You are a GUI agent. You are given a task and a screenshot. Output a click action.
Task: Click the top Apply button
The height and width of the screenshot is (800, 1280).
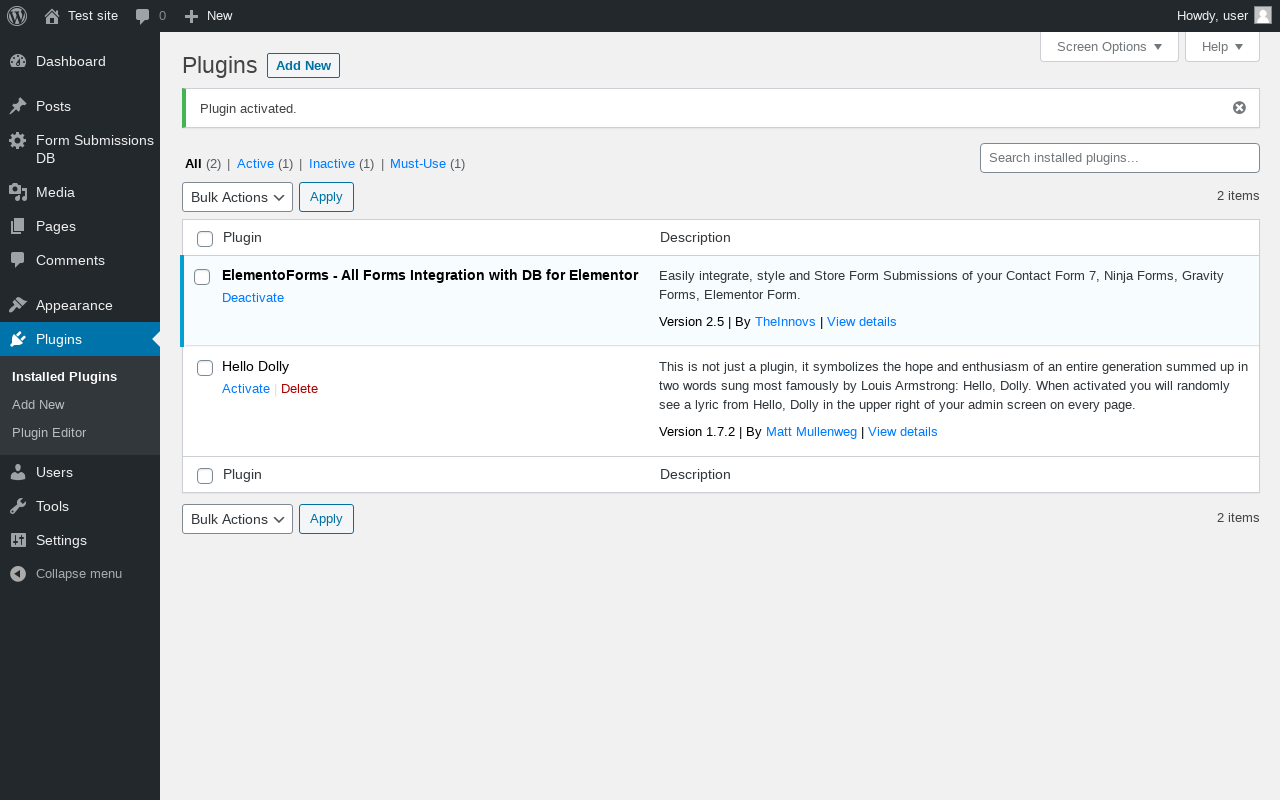326,197
